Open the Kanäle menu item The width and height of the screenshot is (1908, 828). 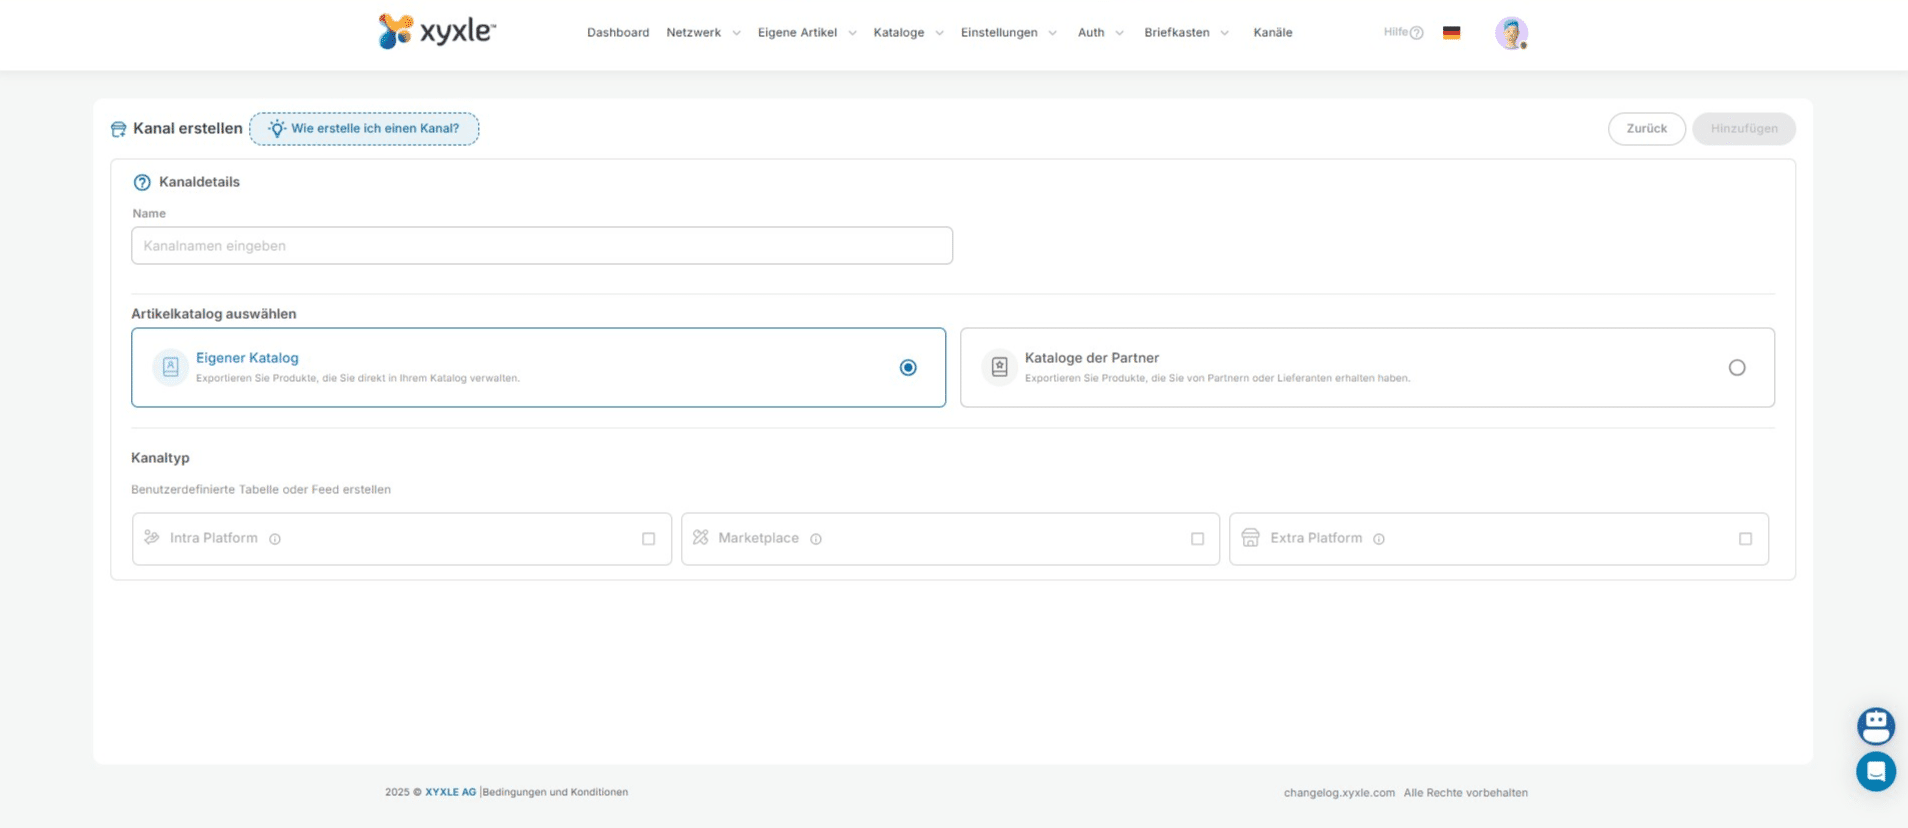point(1273,33)
